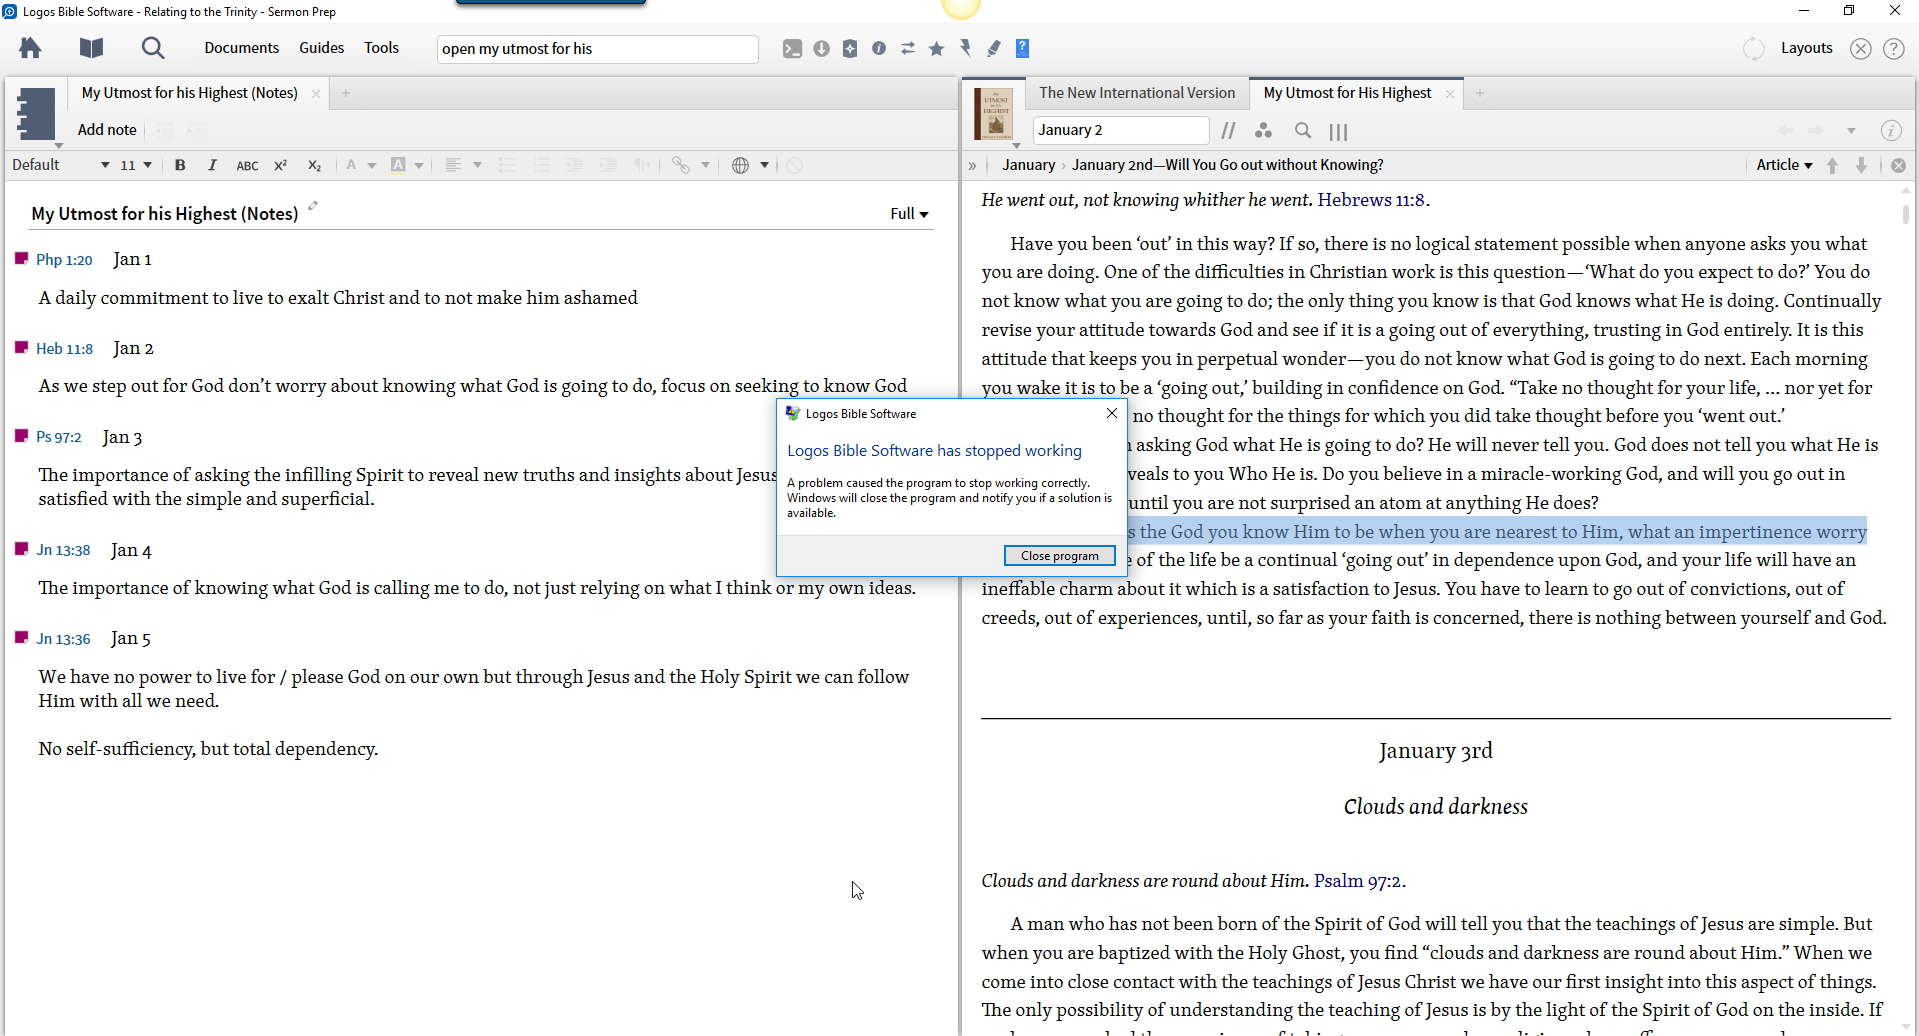The width and height of the screenshot is (1919, 1036).
Task: Open the blue question-mark book shortcut
Action: tap(1023, 48)
